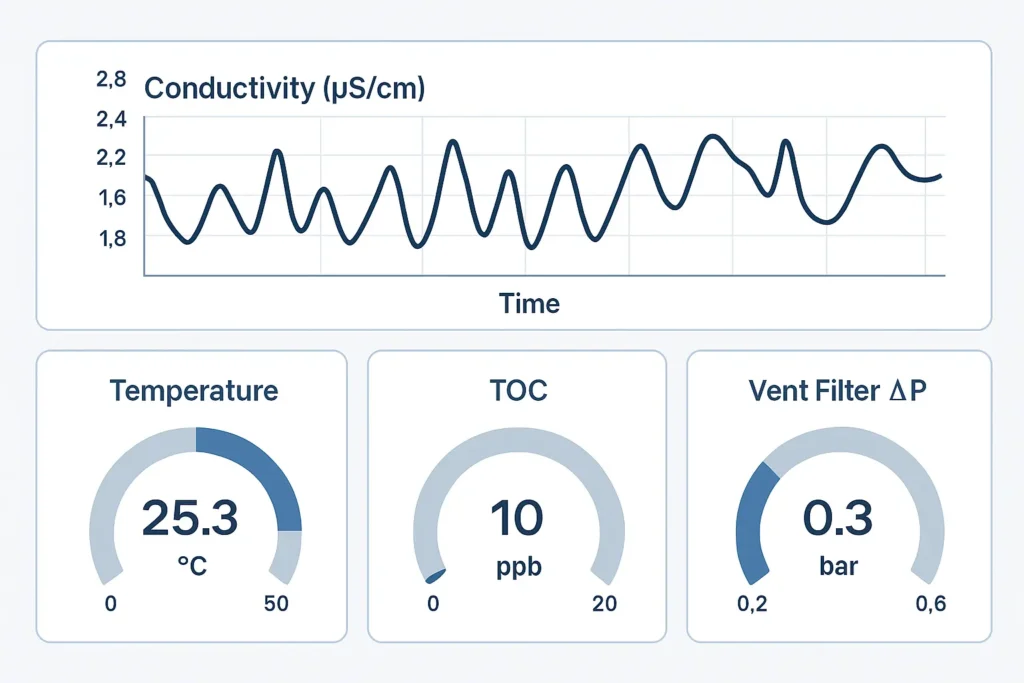
Task: Click the 20 maximum label on the TOC gauge
Action: point(604,604)
